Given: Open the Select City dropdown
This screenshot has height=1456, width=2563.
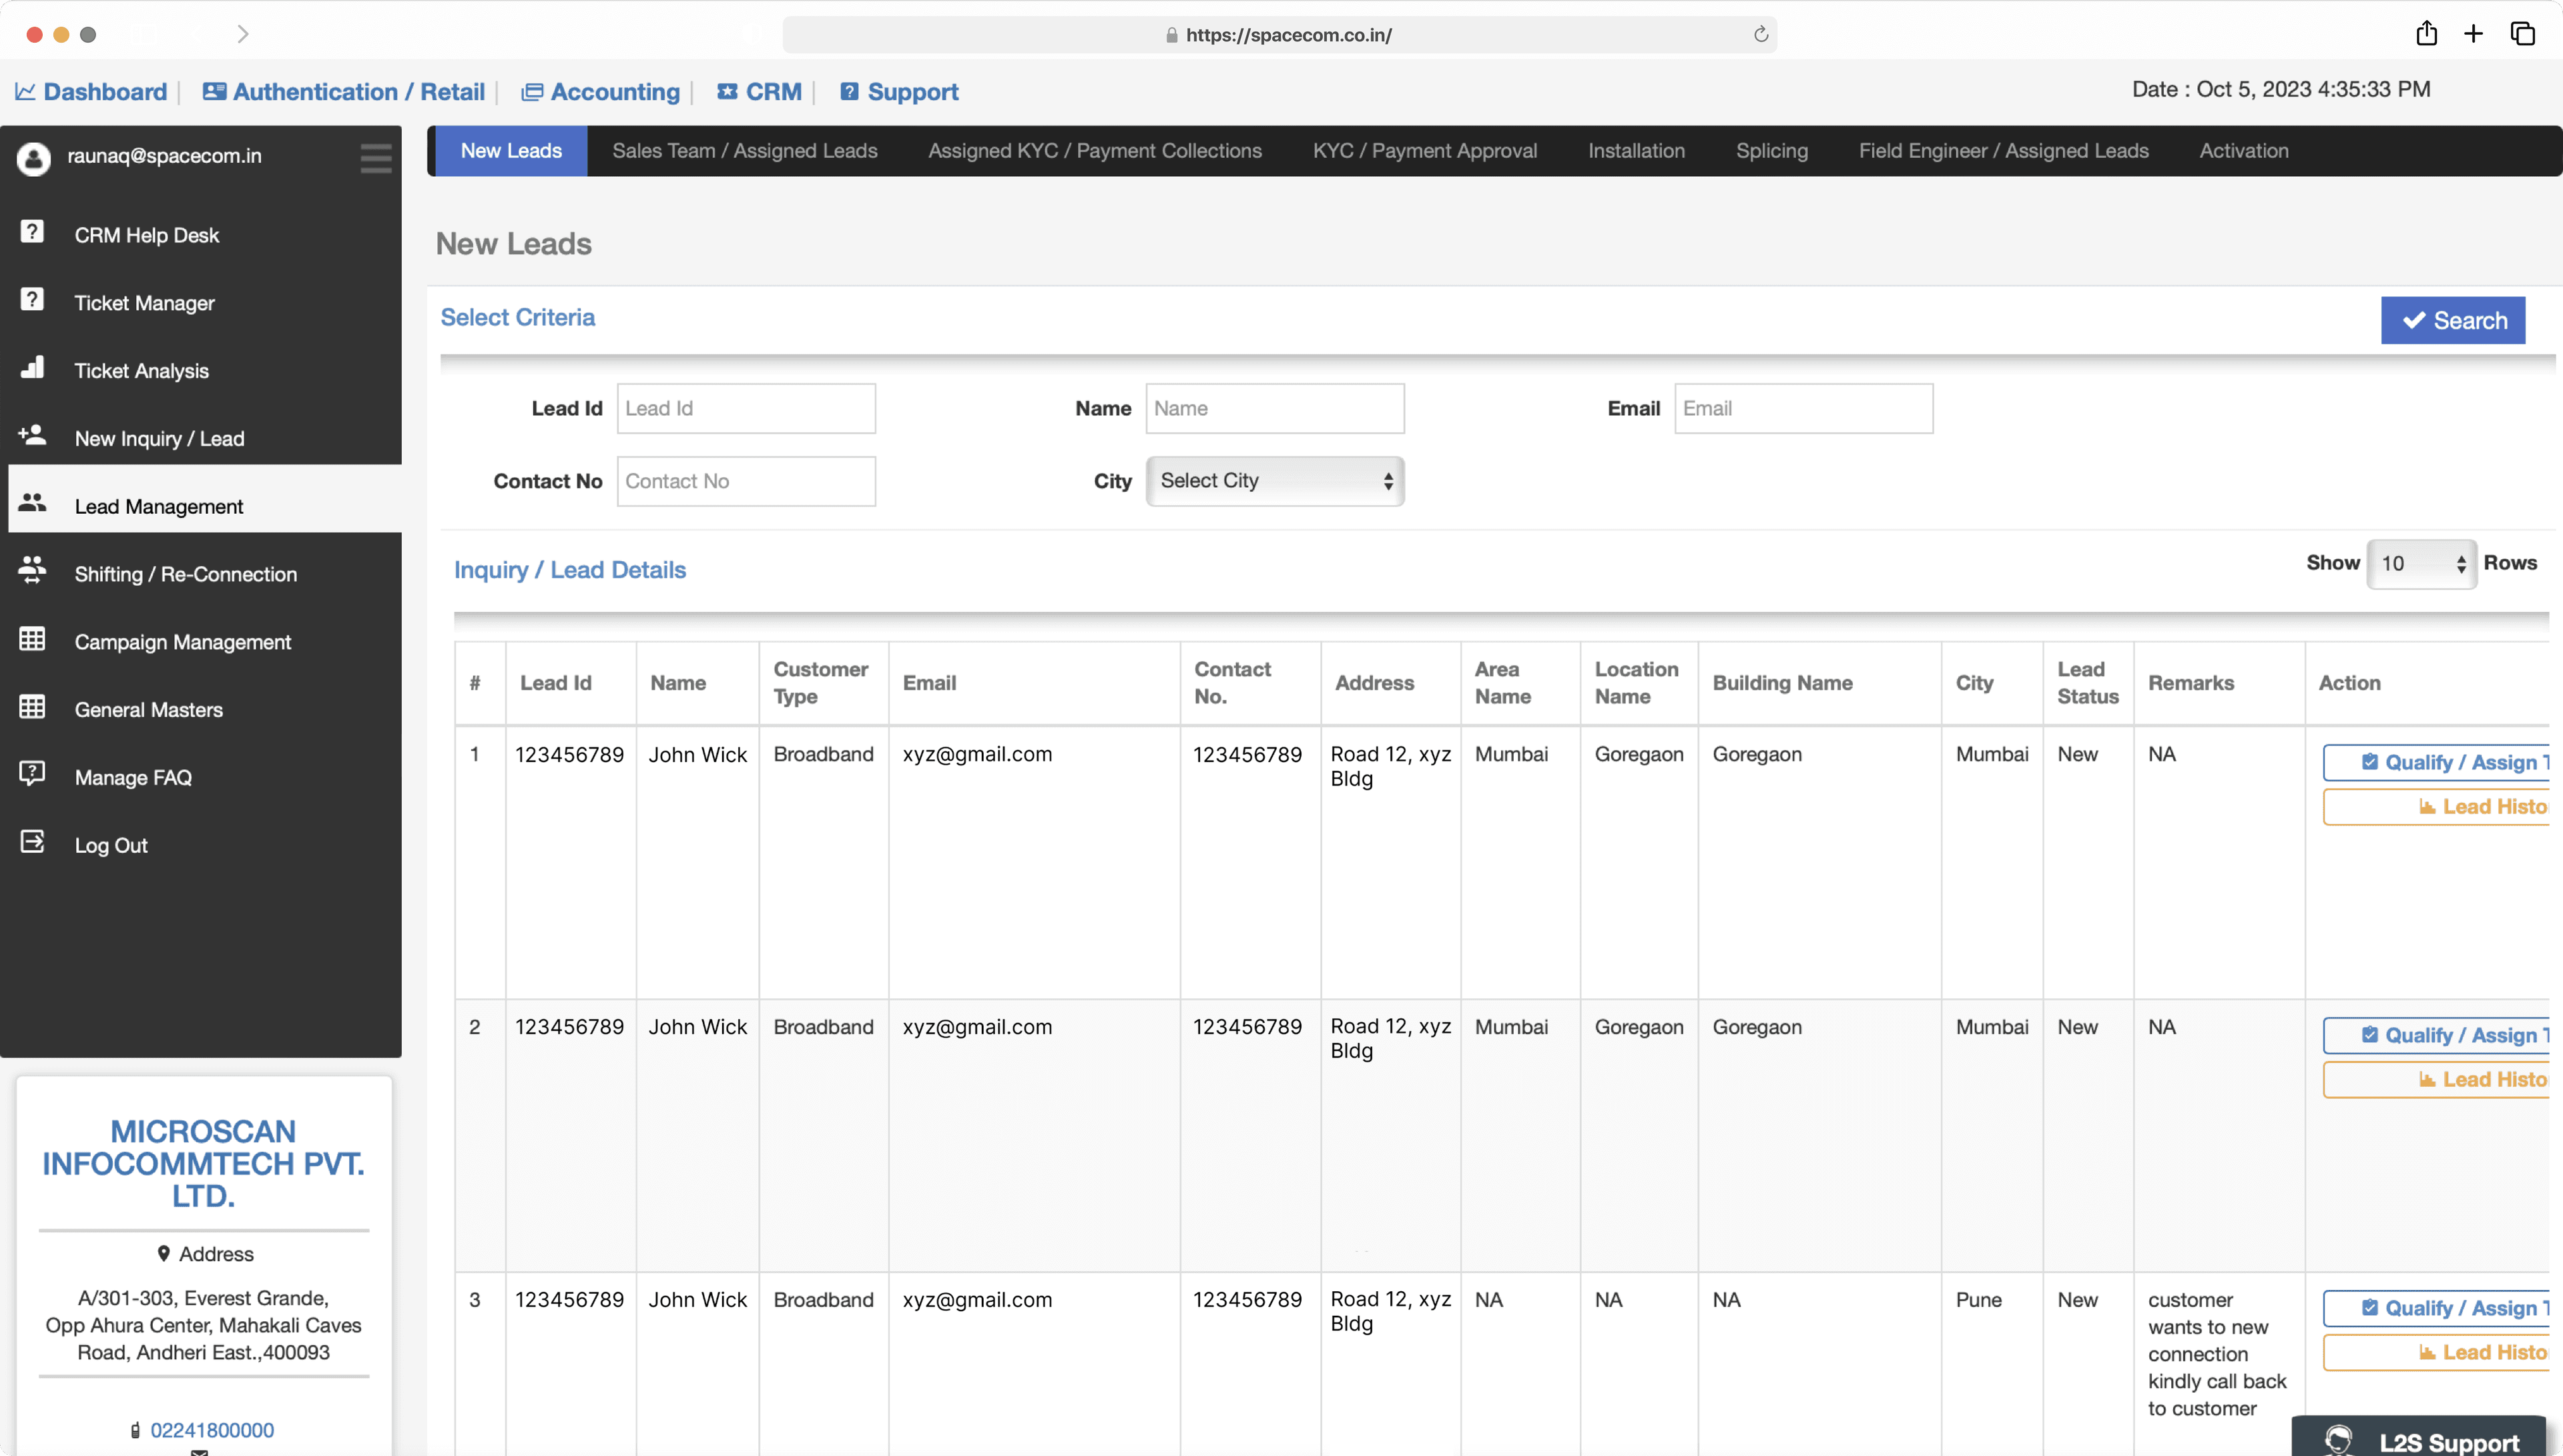Looking at the screenshot, I should pos(1274,481).
